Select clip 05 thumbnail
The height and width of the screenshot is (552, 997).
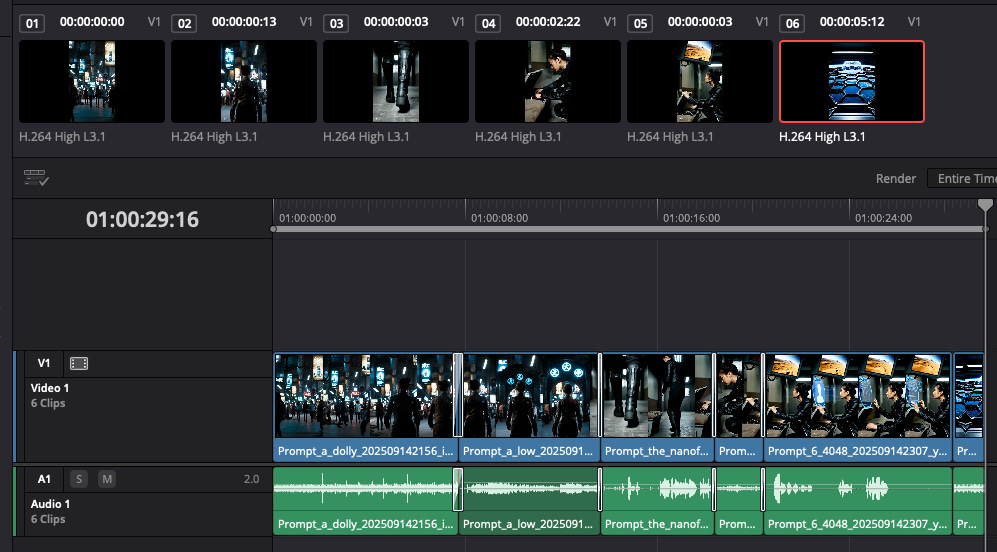coord(699,81)
